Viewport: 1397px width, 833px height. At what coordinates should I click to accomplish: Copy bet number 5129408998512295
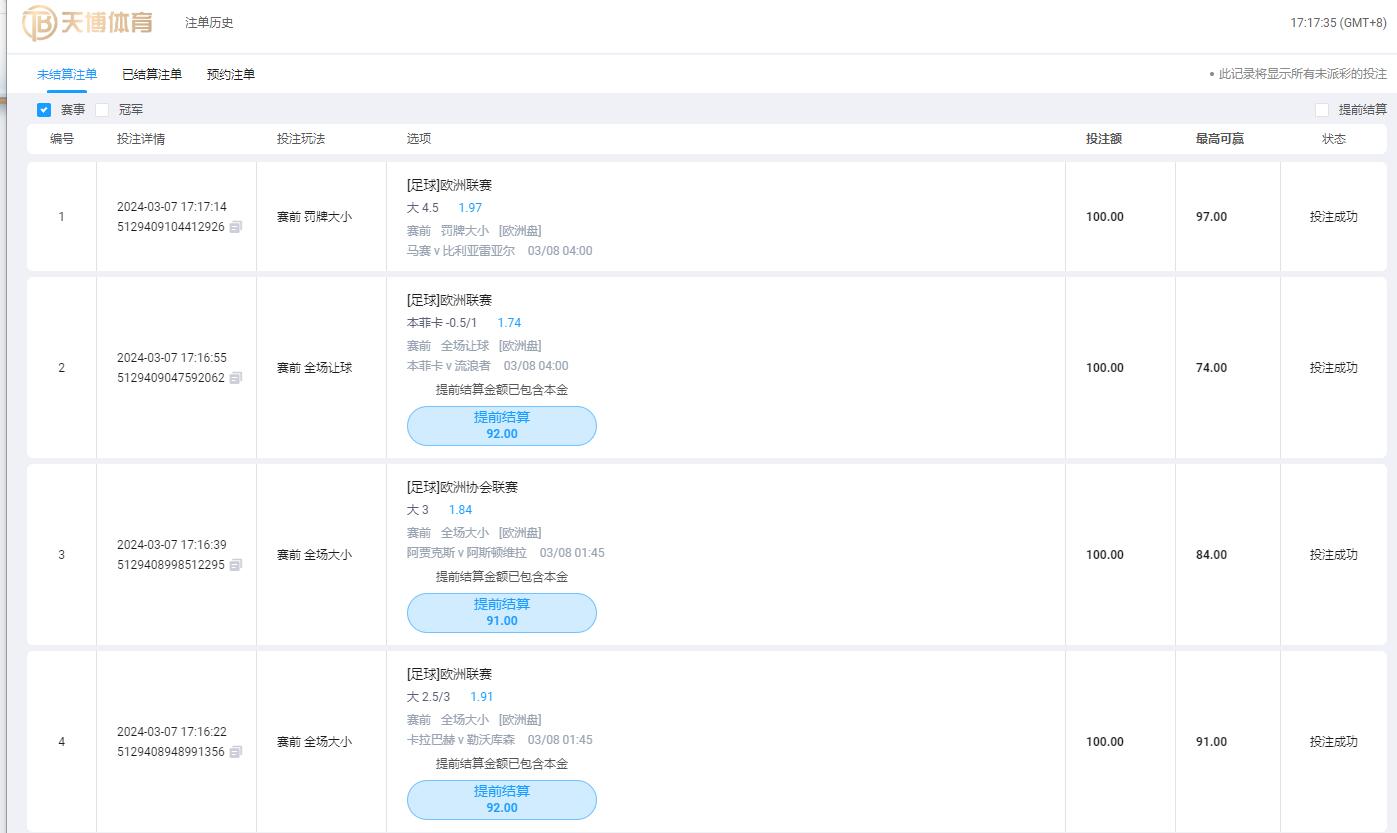point(236,565)
